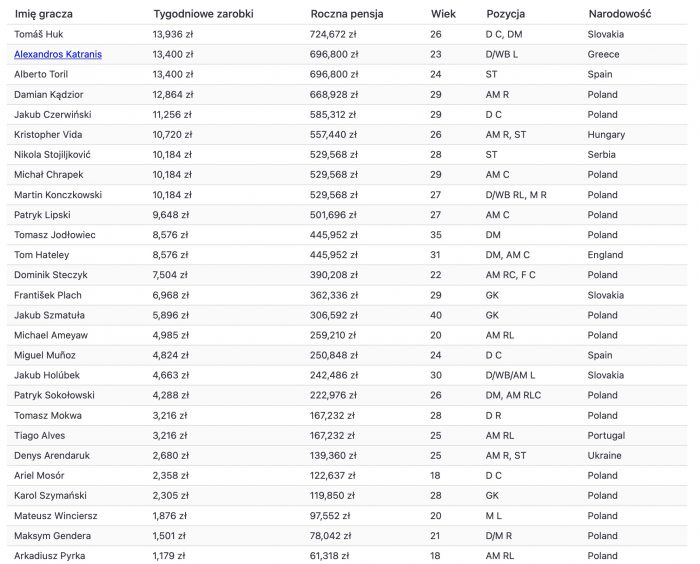Select England in the nationality column
This screenshot has width=700, height=564.
point(606,255)
